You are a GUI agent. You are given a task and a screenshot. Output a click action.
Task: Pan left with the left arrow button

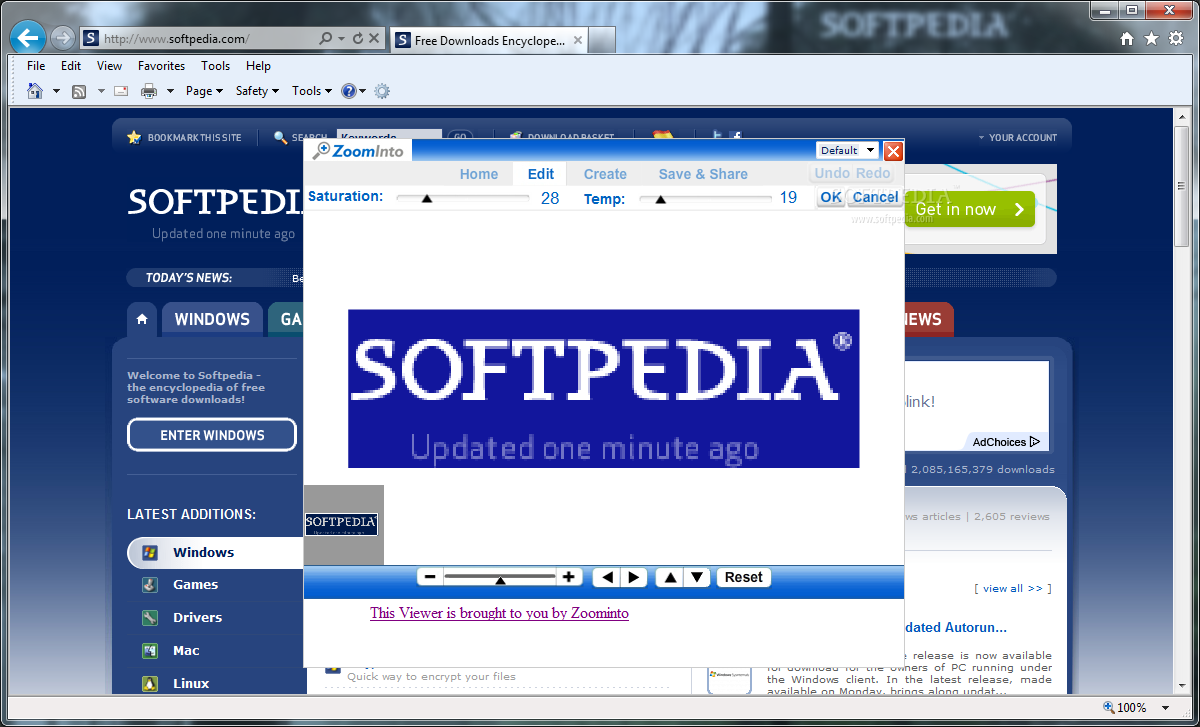coord(606,577)
